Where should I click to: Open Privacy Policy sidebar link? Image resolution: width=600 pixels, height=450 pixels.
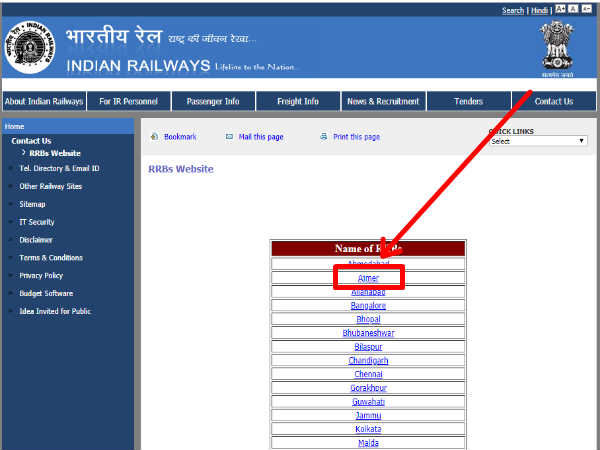pos(41,276)
